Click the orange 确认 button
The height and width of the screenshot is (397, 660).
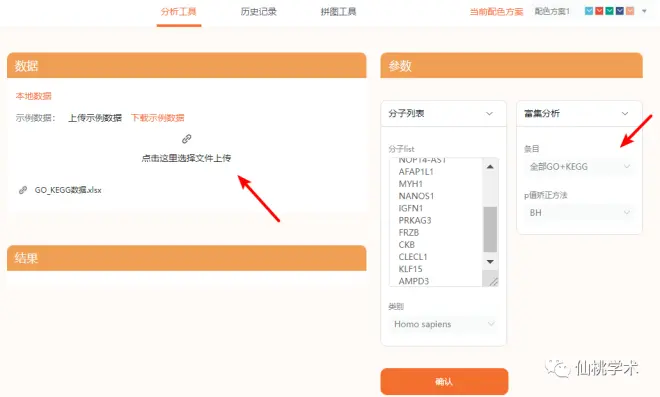click(444, 381)
